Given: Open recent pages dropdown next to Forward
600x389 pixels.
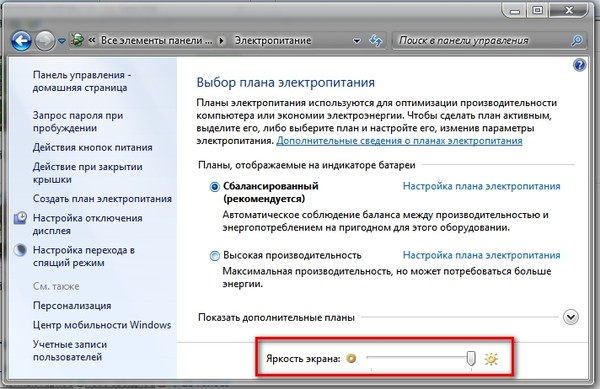Looking at the screenshot, I should click(x=62, y=41).
